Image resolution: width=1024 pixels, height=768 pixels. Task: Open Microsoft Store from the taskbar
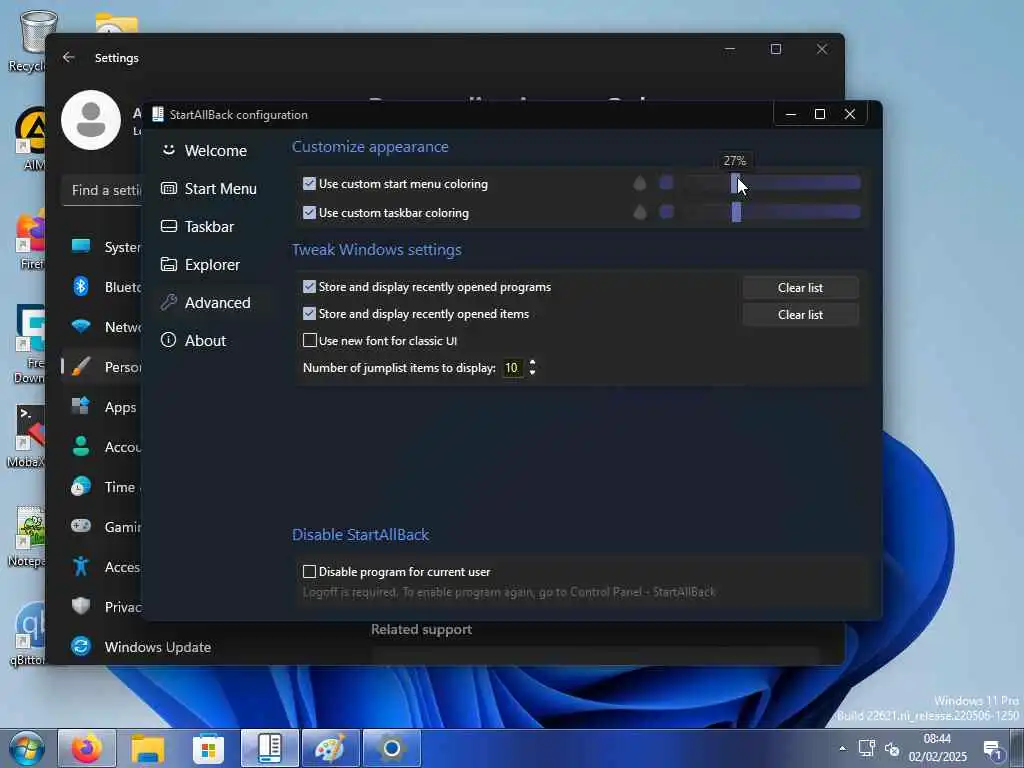coord(208,748)
